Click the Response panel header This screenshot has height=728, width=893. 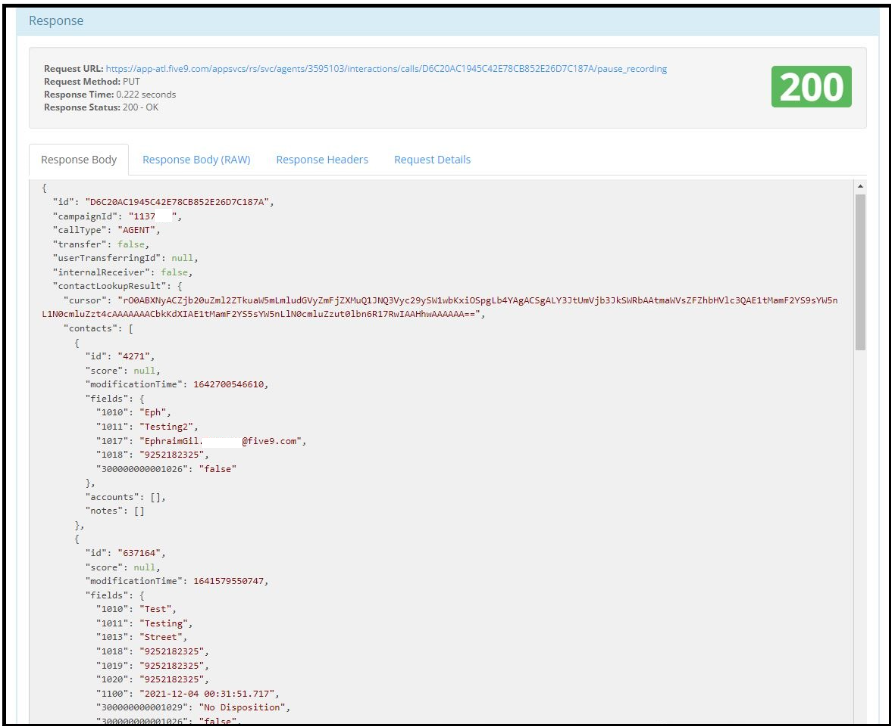click(x=448, y=21)
